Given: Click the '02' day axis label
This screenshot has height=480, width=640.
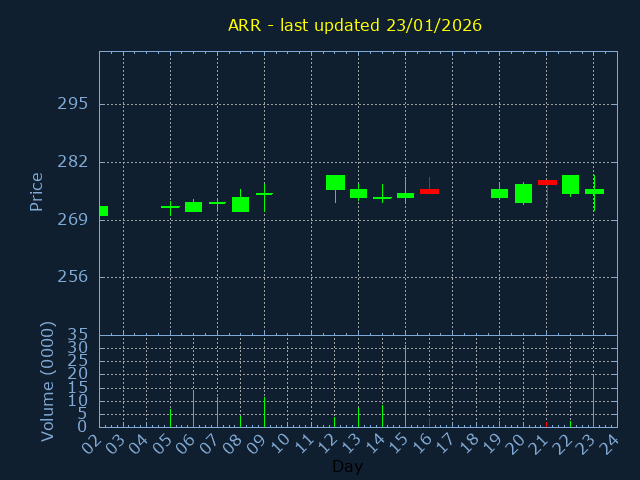Looking at the screenshot, I should [92, 443].
